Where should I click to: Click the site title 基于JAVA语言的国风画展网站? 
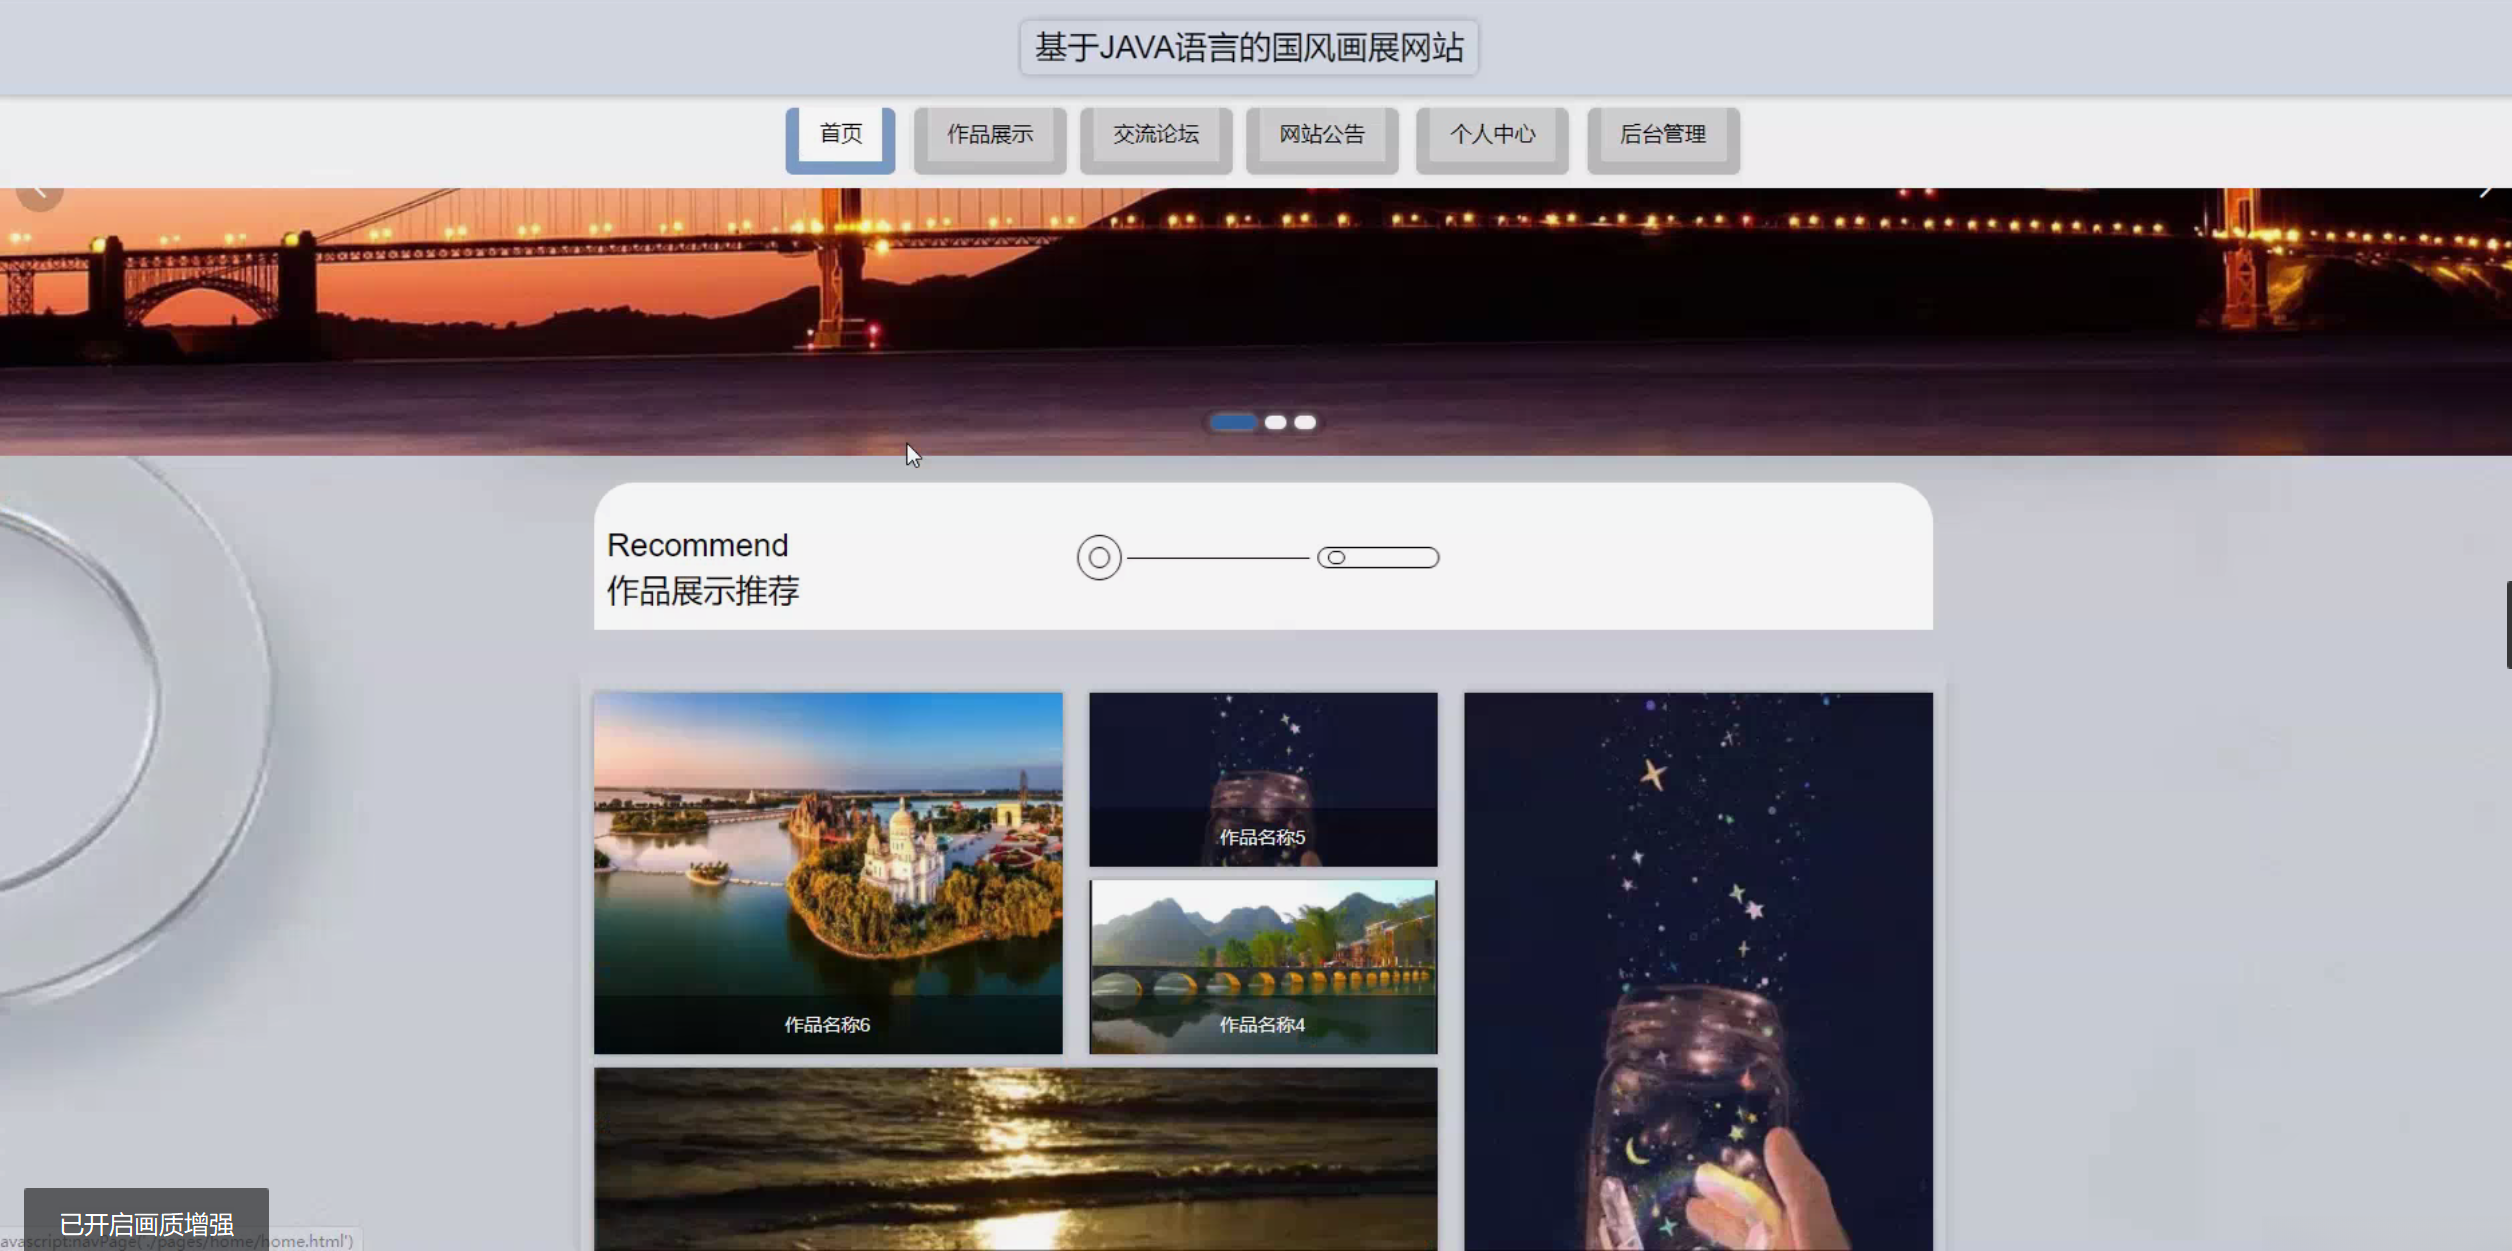coord(1249,48)
